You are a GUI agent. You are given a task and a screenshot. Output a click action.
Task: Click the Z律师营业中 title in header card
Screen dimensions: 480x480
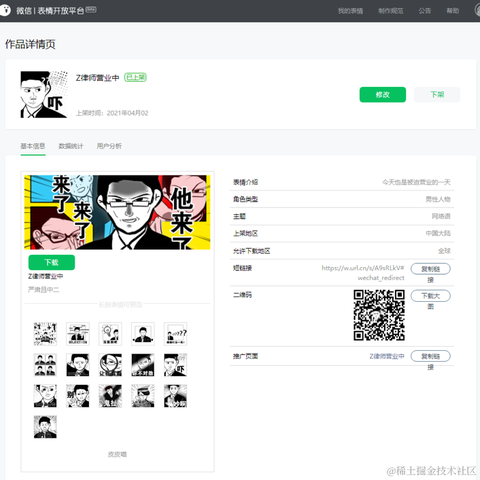(97, 78)
